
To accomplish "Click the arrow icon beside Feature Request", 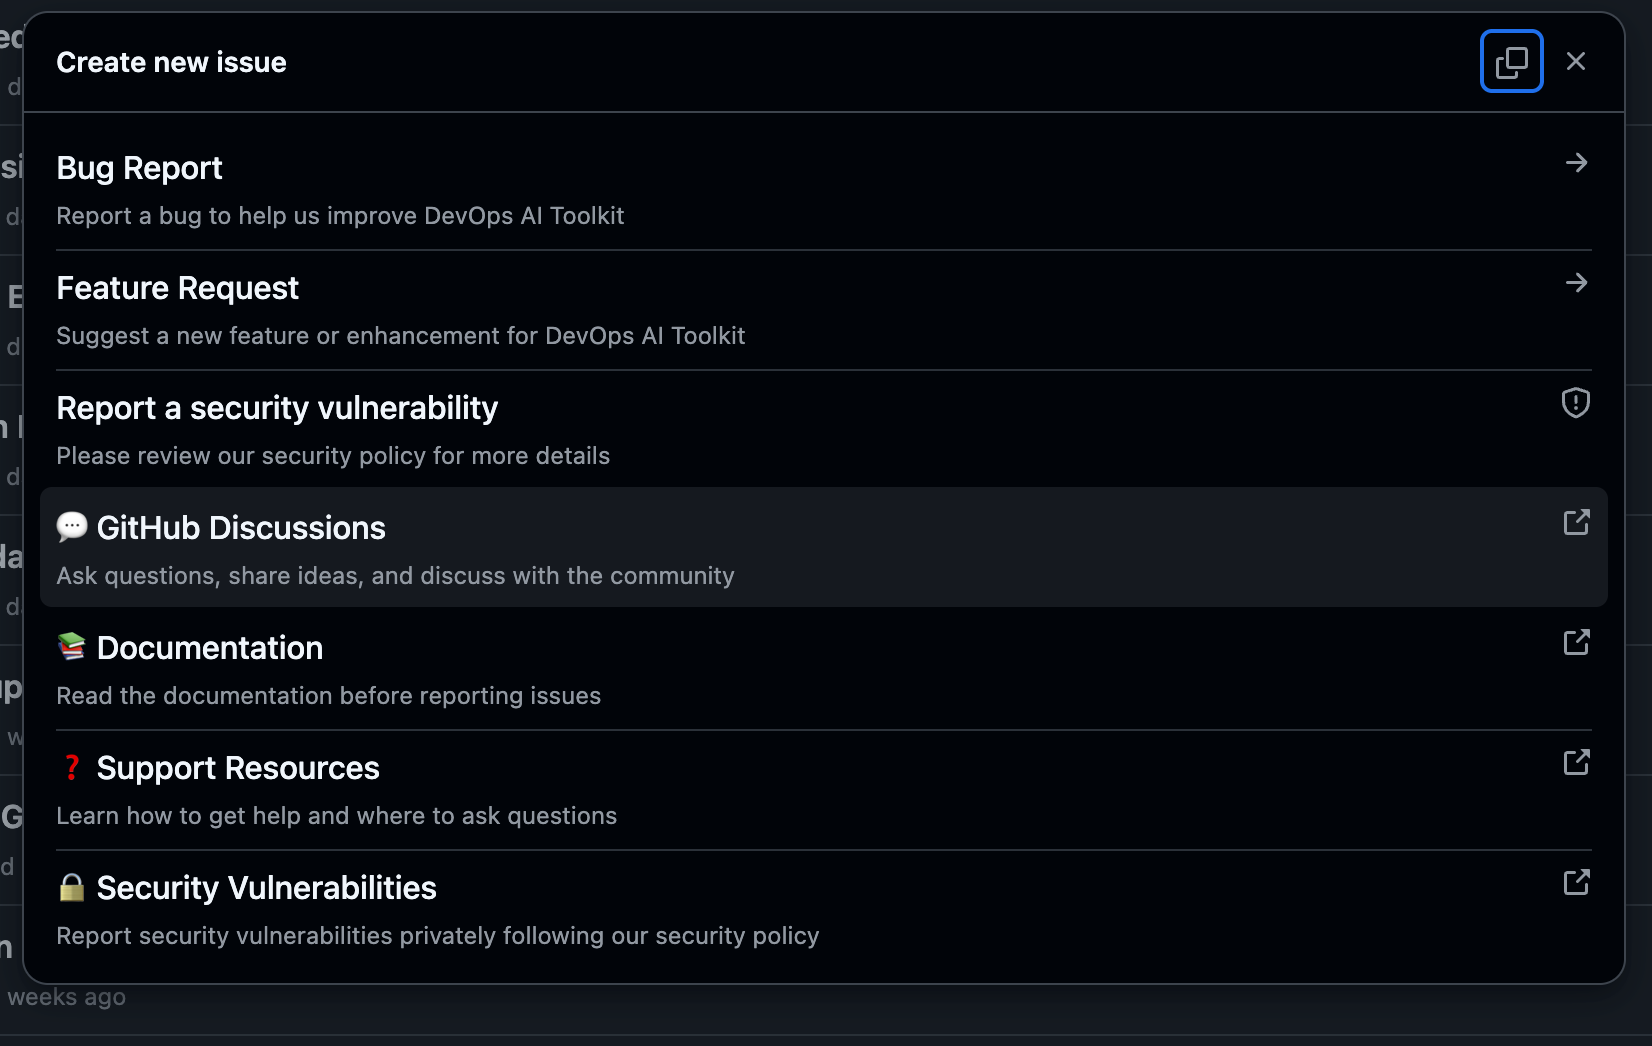I will pyautogui.click(x=1576, y=283).
